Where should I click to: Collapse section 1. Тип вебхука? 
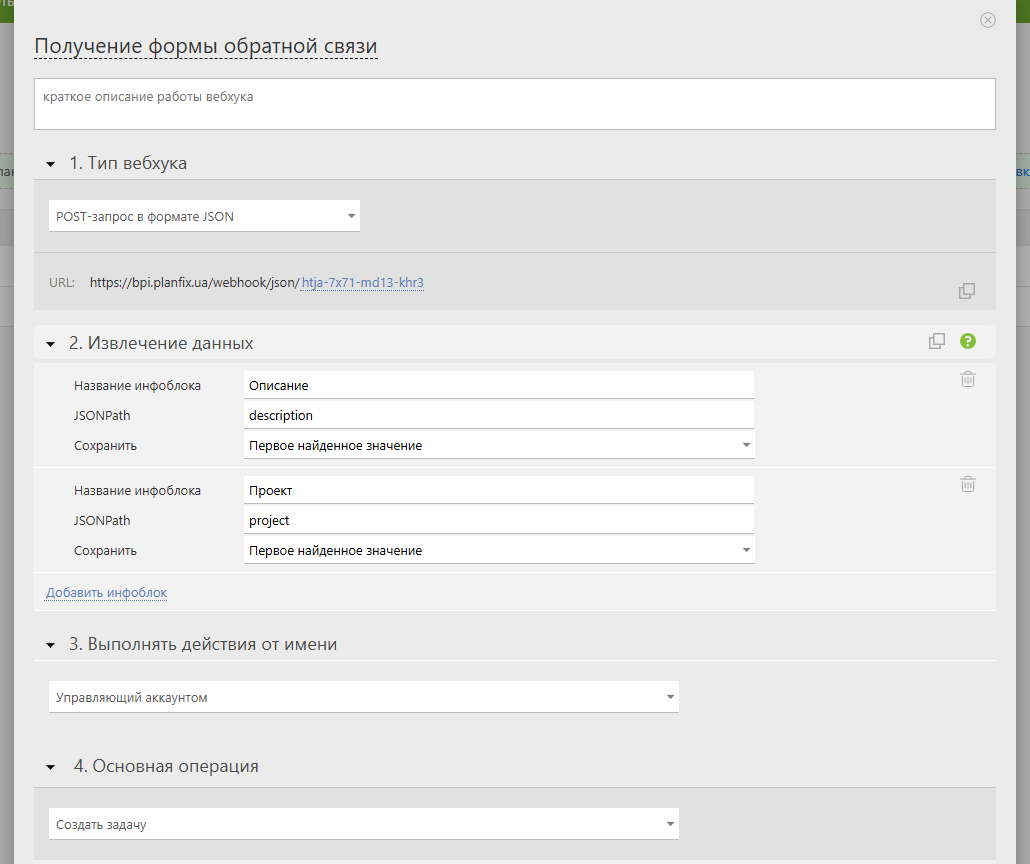tap(51, 164)
